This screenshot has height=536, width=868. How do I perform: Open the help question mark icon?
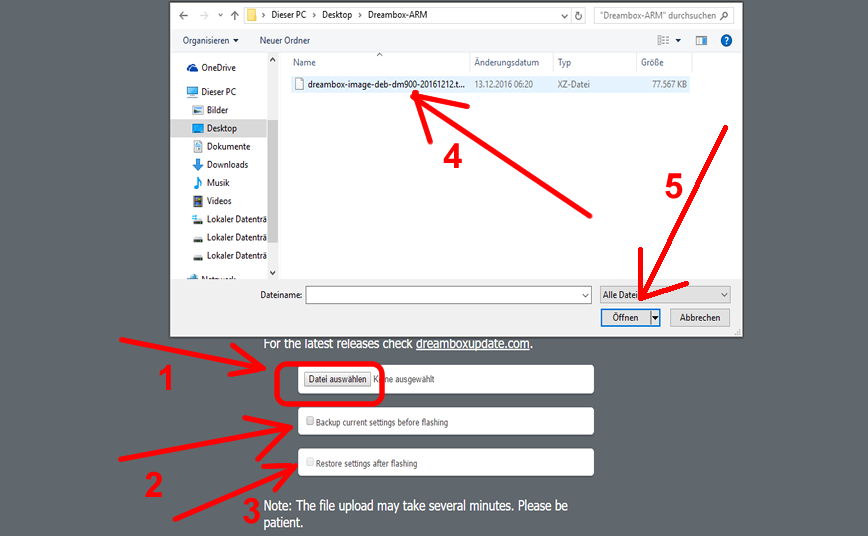pos(727,41)
